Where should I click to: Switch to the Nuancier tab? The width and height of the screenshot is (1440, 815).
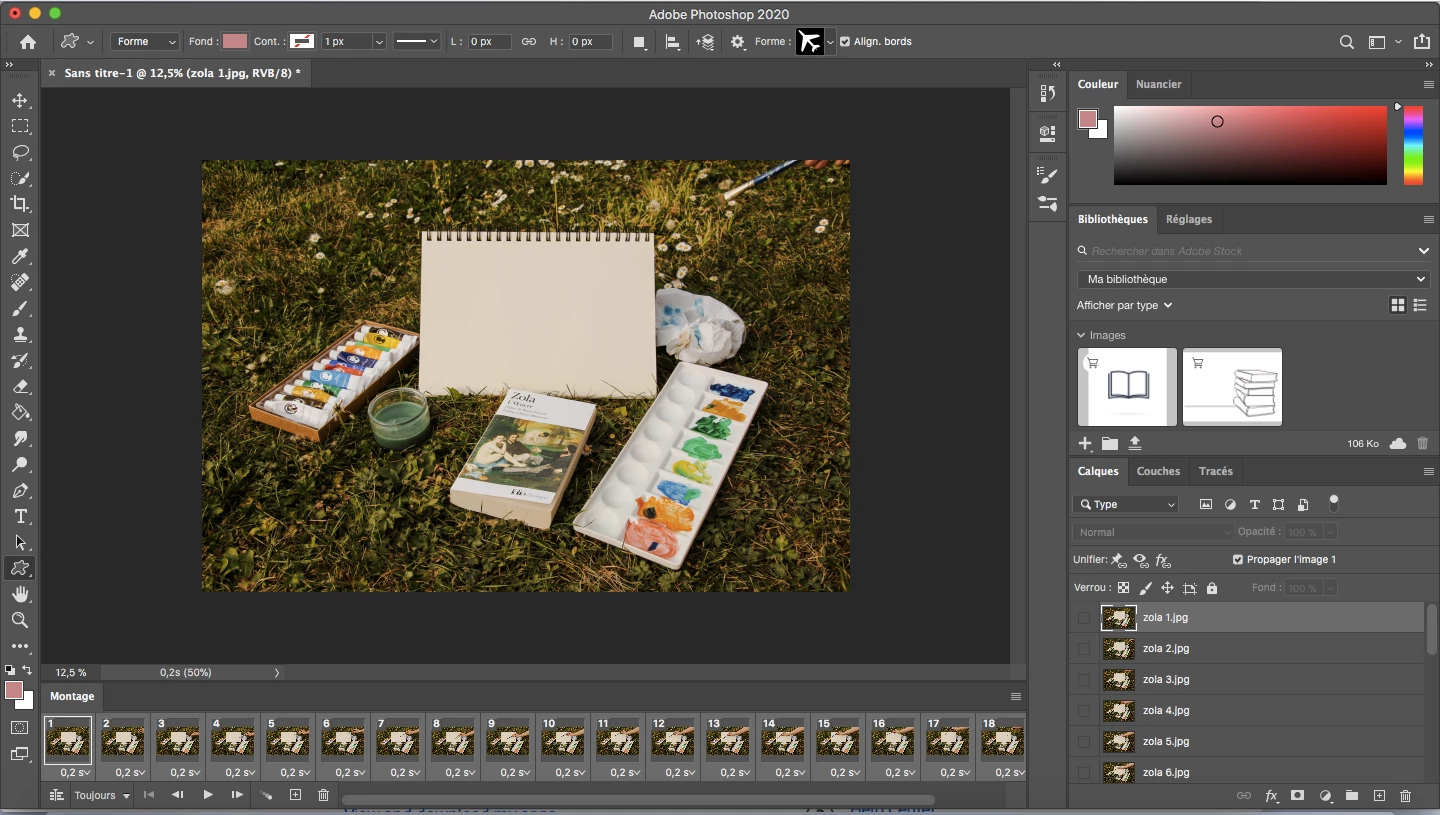[x=1158, y=85]
